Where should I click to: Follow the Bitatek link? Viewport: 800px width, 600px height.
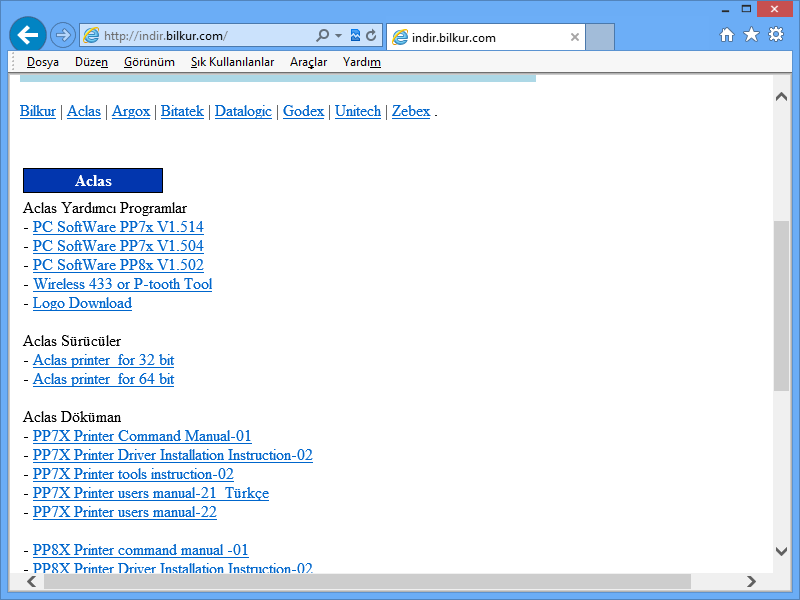coord(182,111)
